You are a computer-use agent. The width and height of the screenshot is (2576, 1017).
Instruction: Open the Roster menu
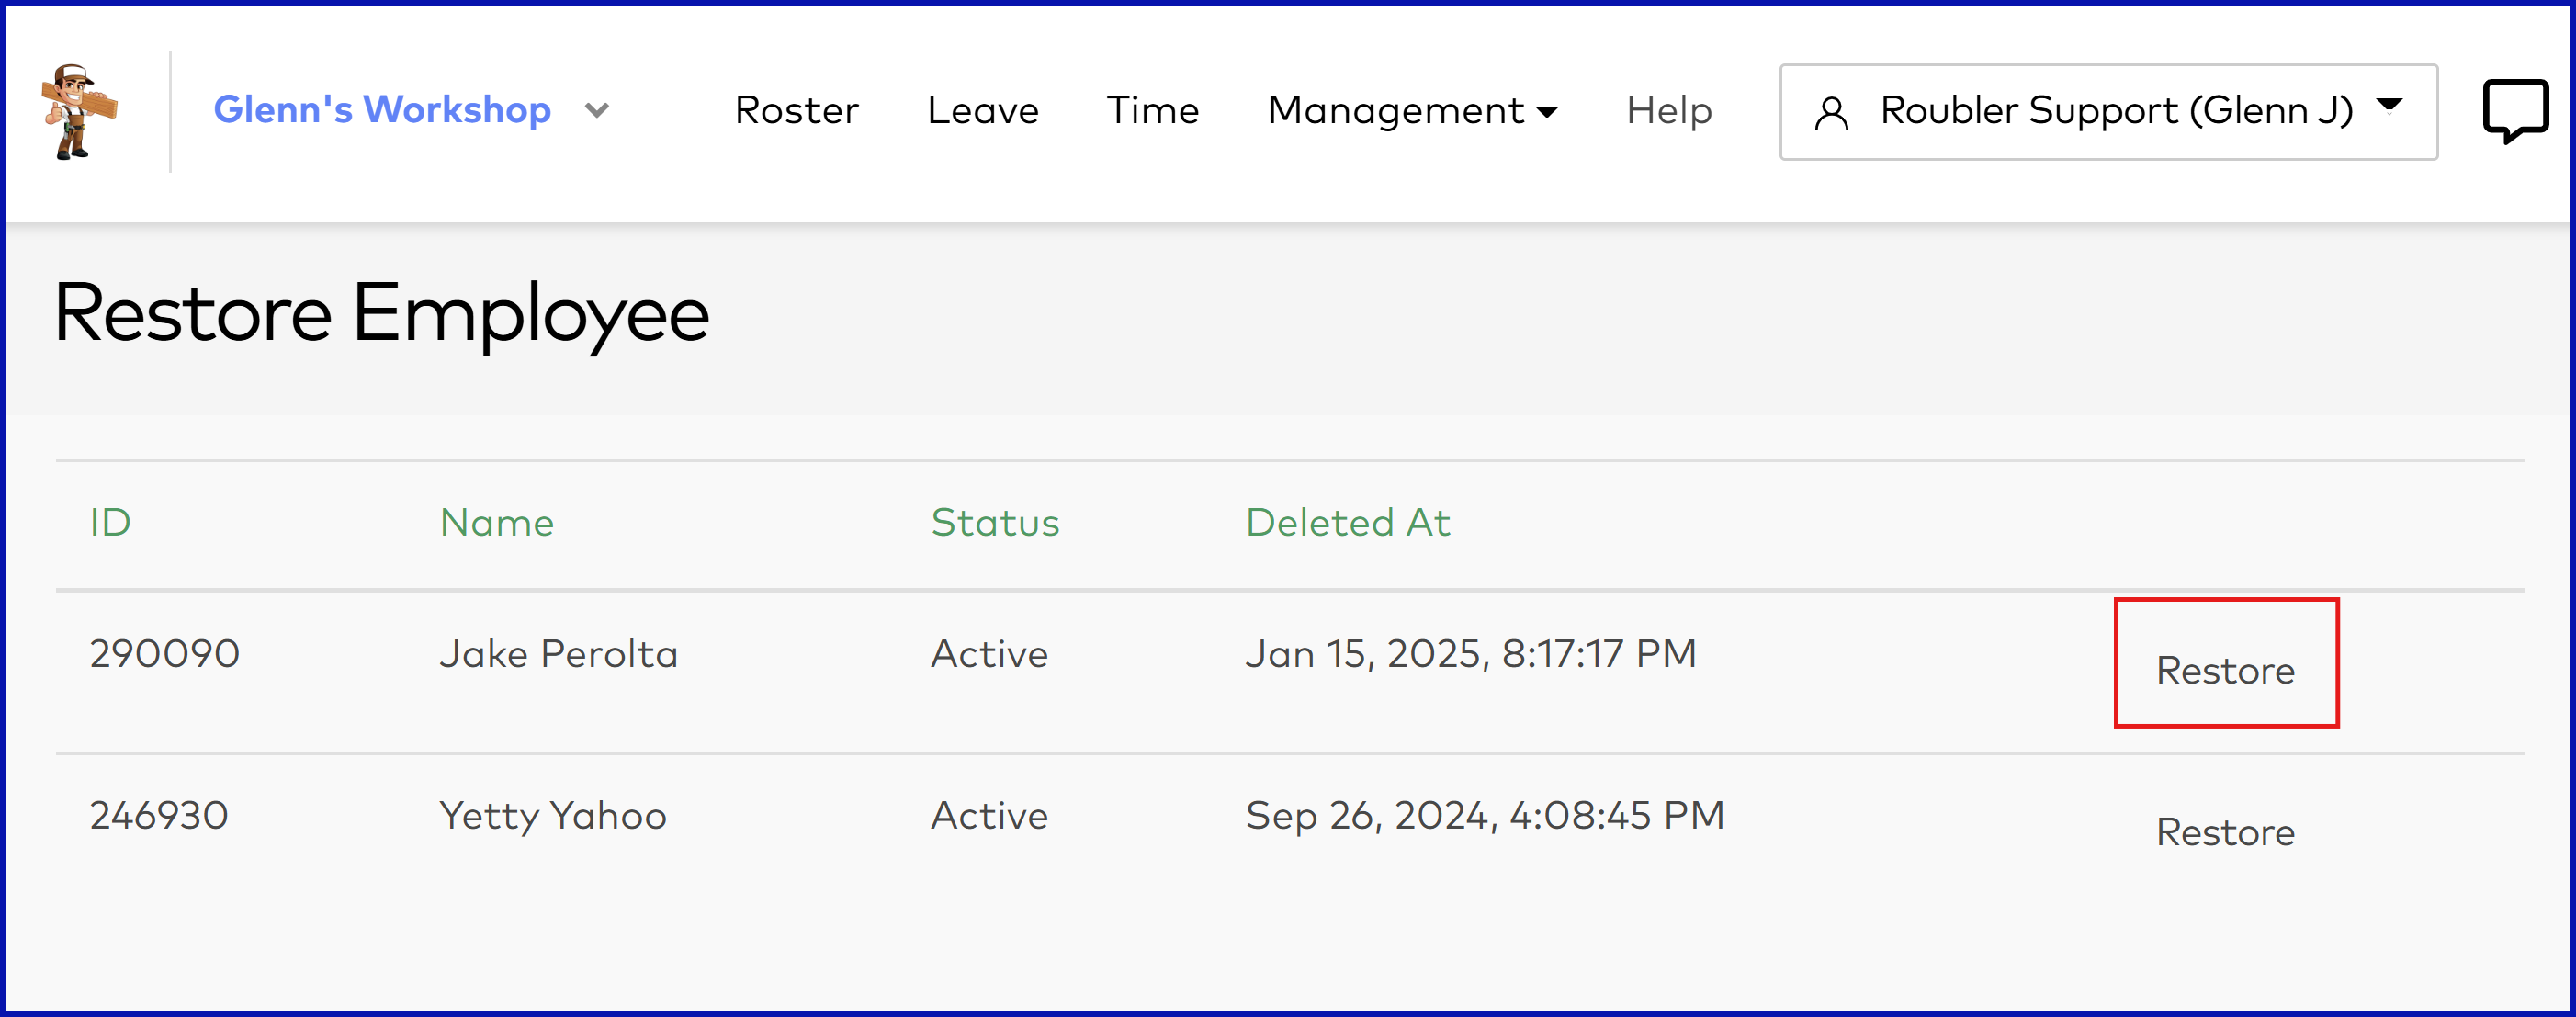click(x=796, y=111)
